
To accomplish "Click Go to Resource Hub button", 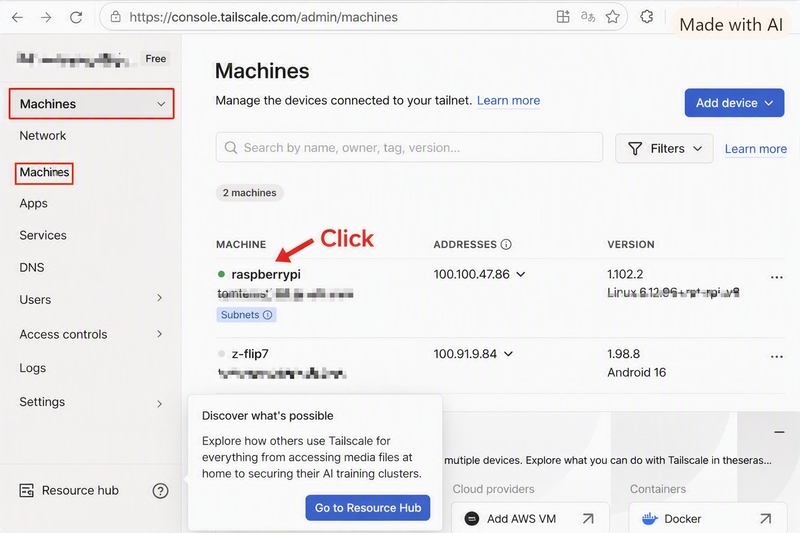I will [x=368, y=508].
